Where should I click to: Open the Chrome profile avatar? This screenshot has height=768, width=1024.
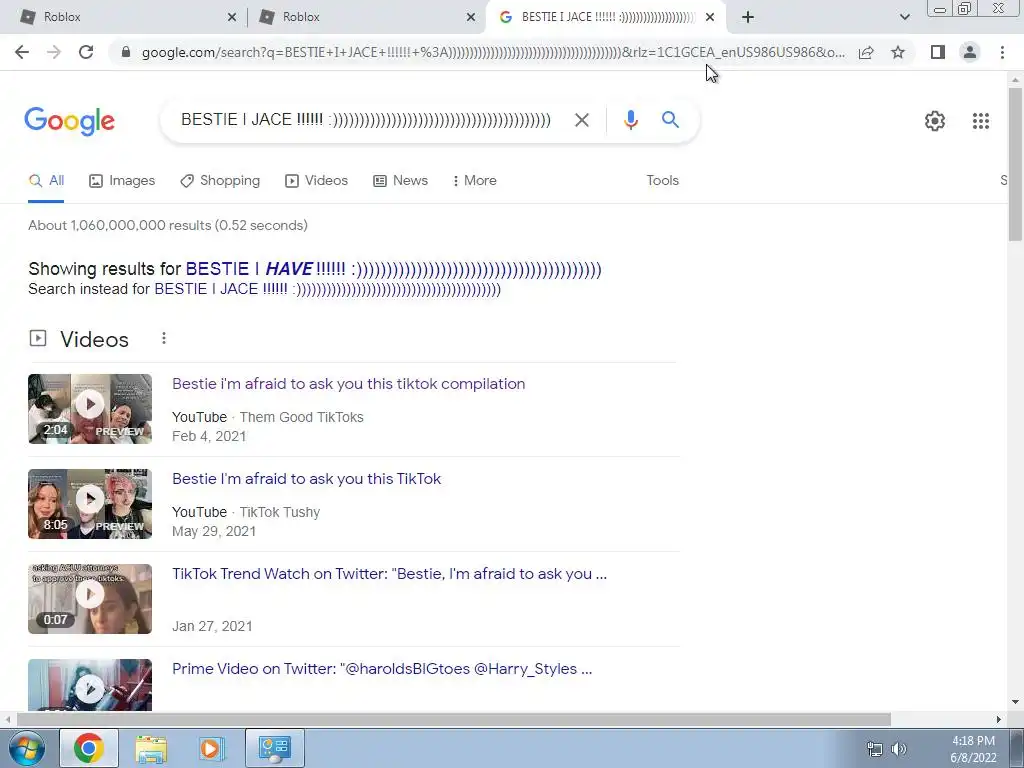coord(970,52)
